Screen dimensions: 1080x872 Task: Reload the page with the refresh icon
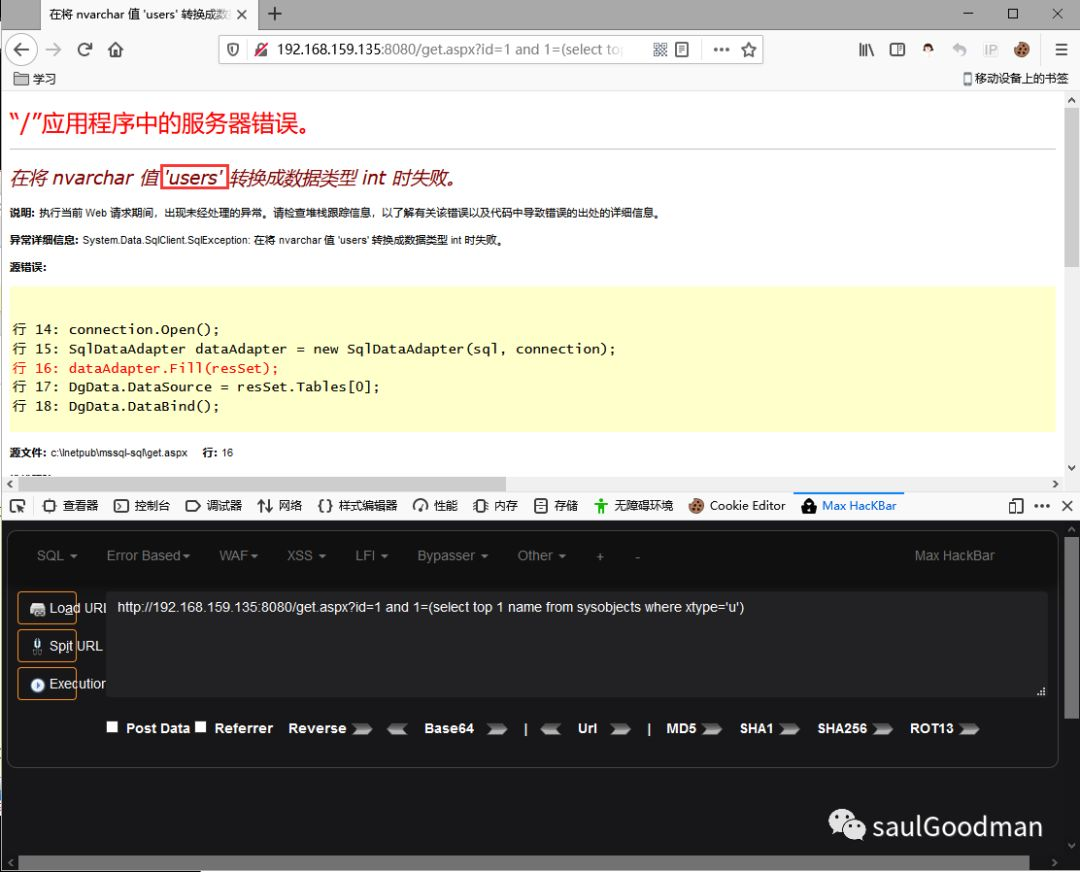(85, 50)
